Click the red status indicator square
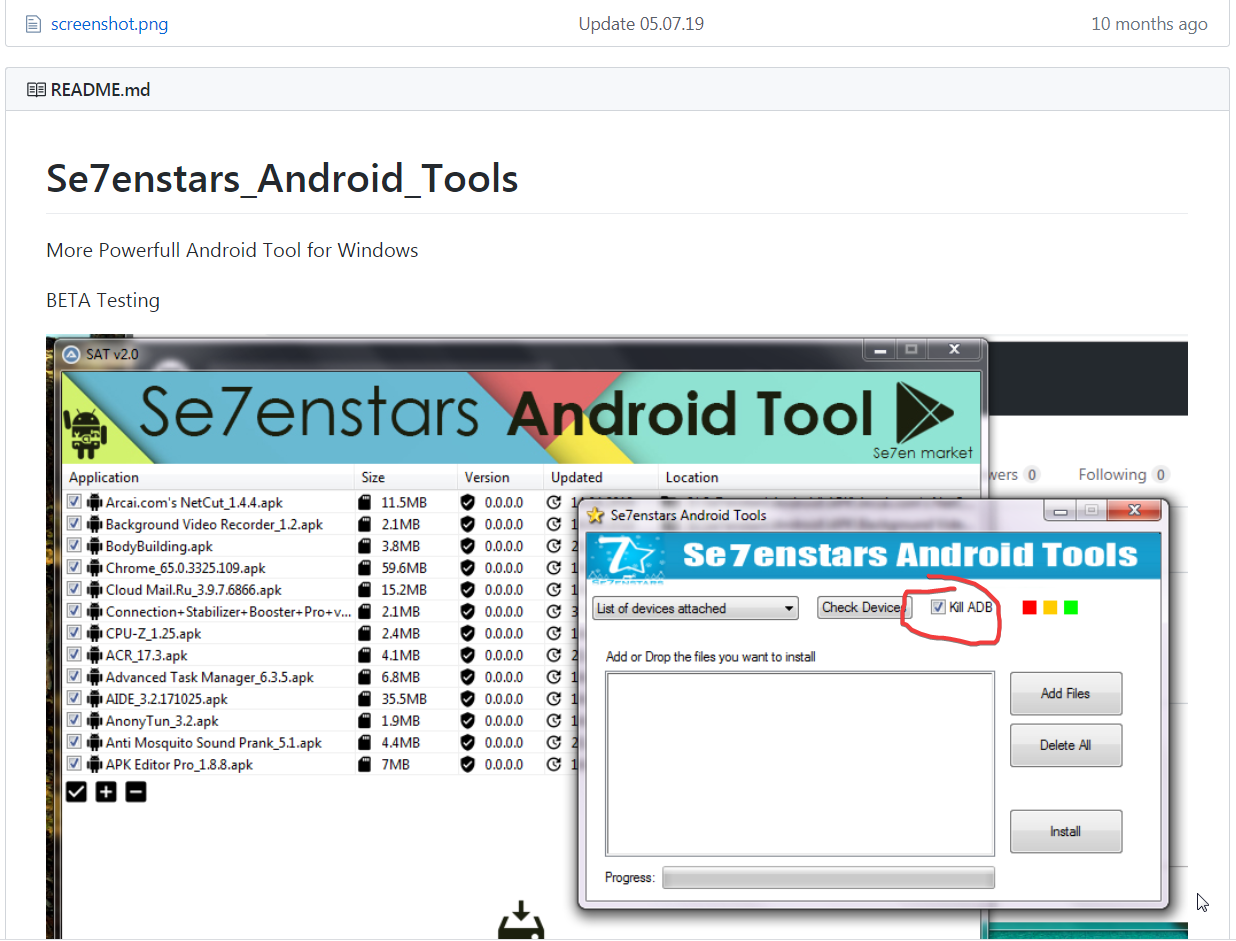 pos(1029,607)
